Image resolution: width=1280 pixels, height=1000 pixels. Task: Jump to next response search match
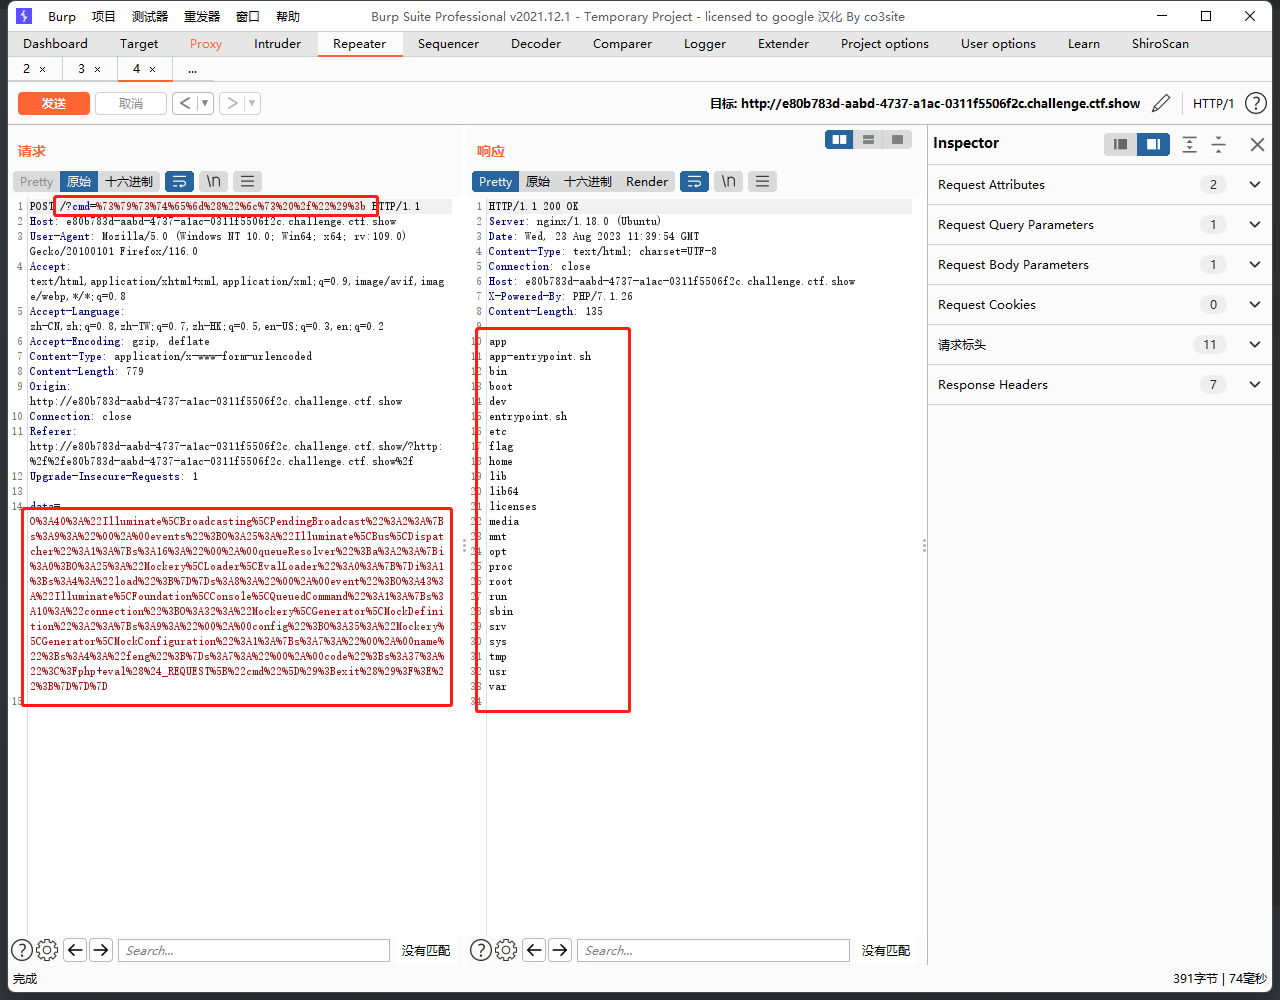[x=560, y=950]
